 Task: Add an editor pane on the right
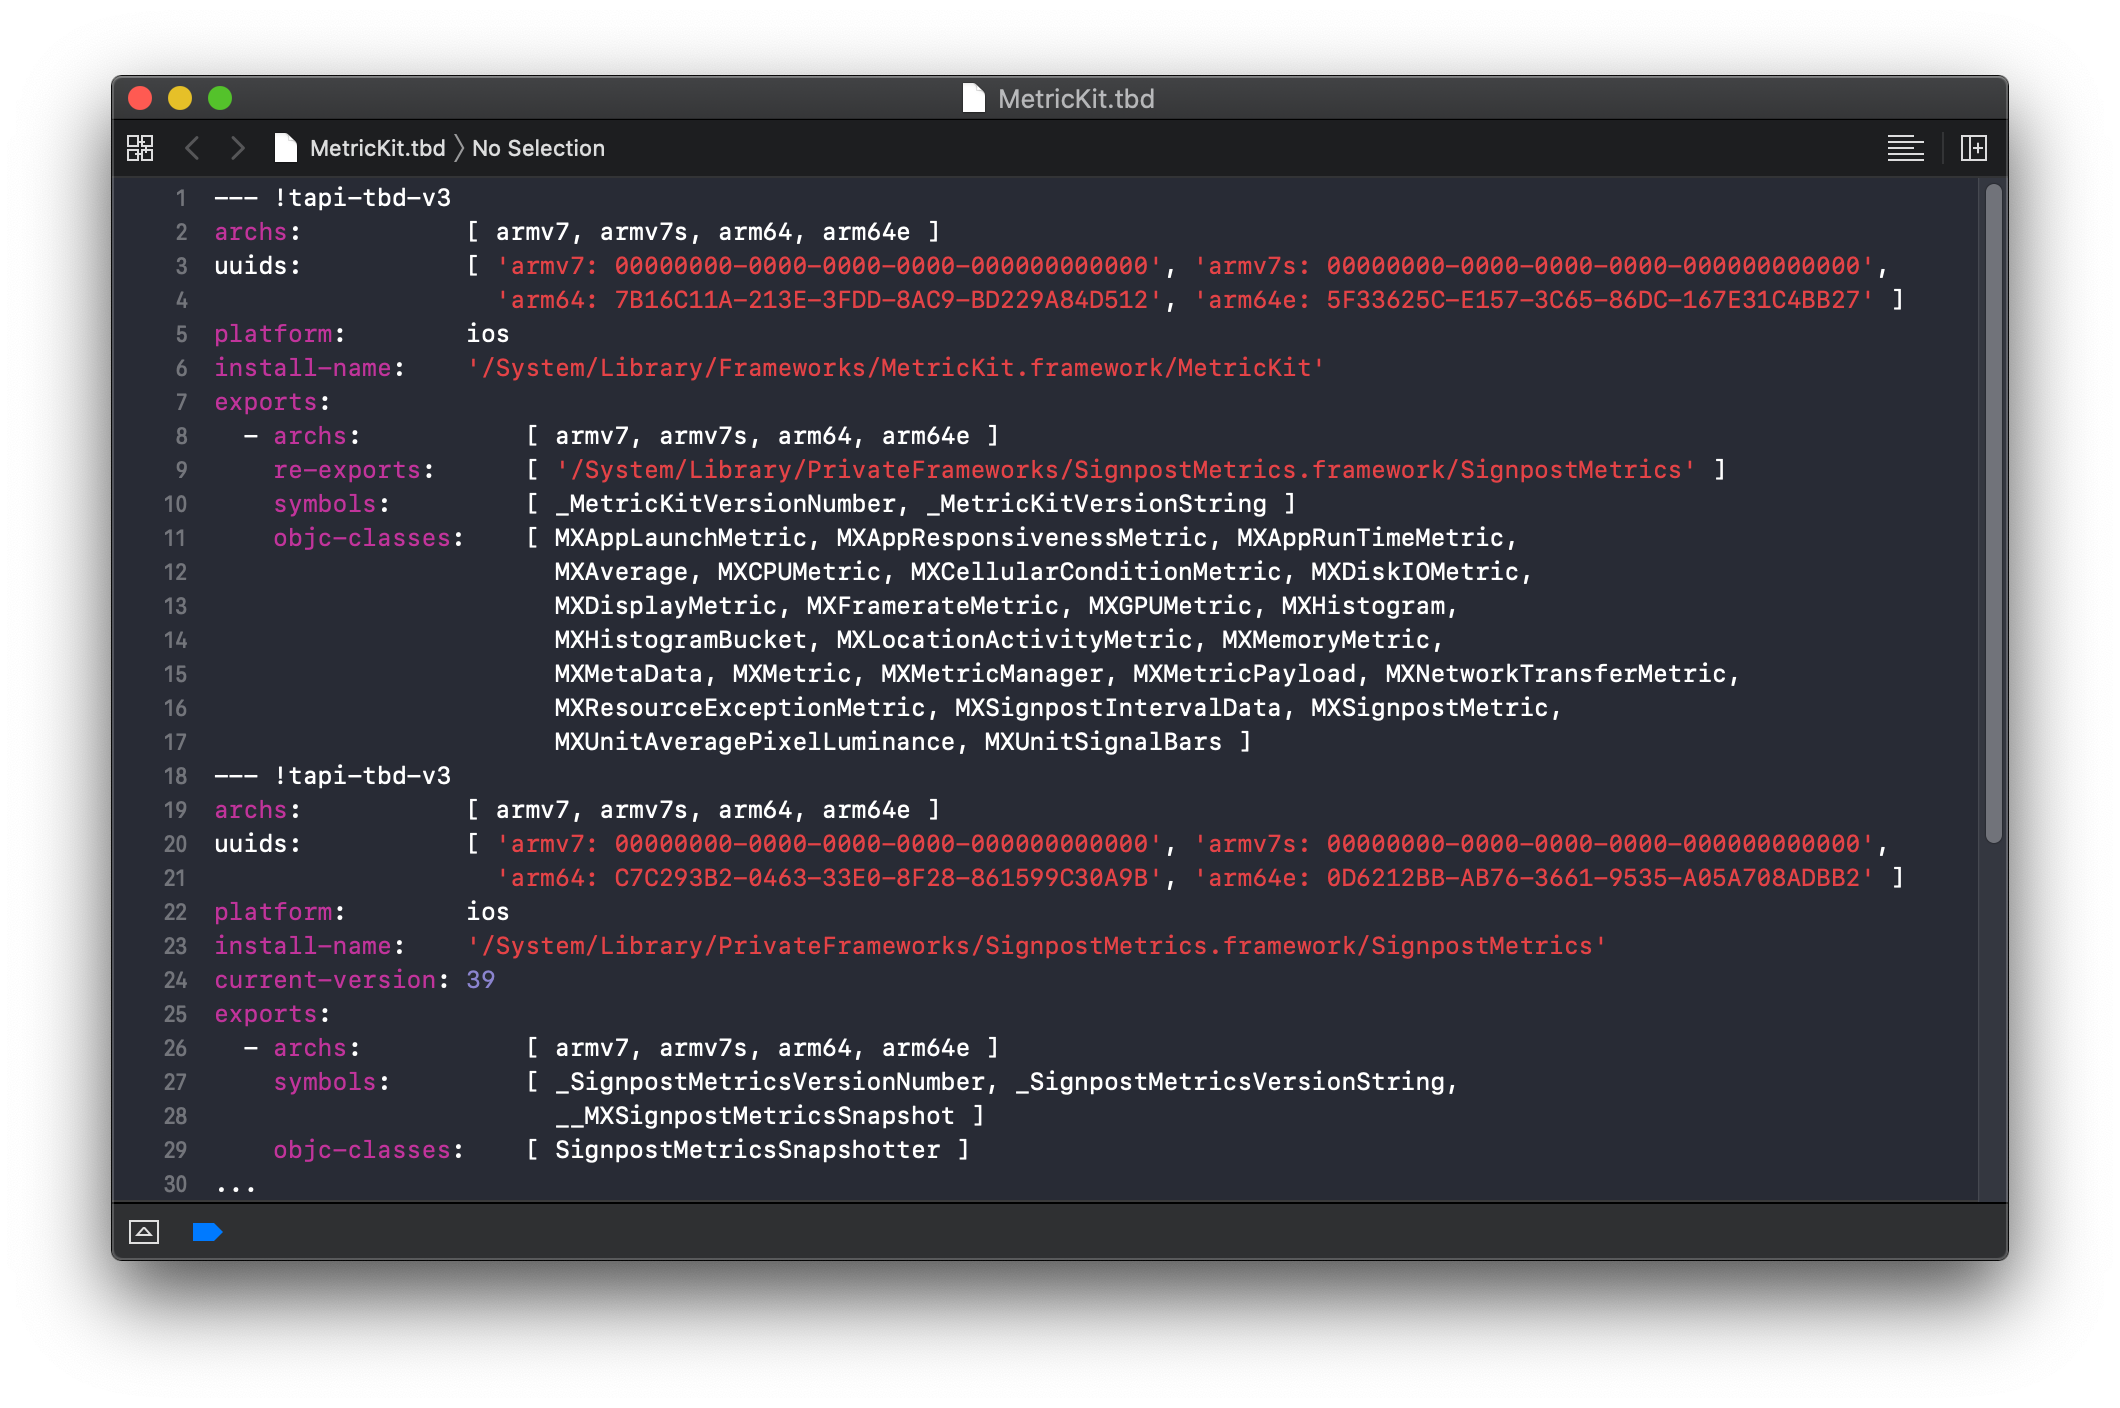coord(1974,148)
